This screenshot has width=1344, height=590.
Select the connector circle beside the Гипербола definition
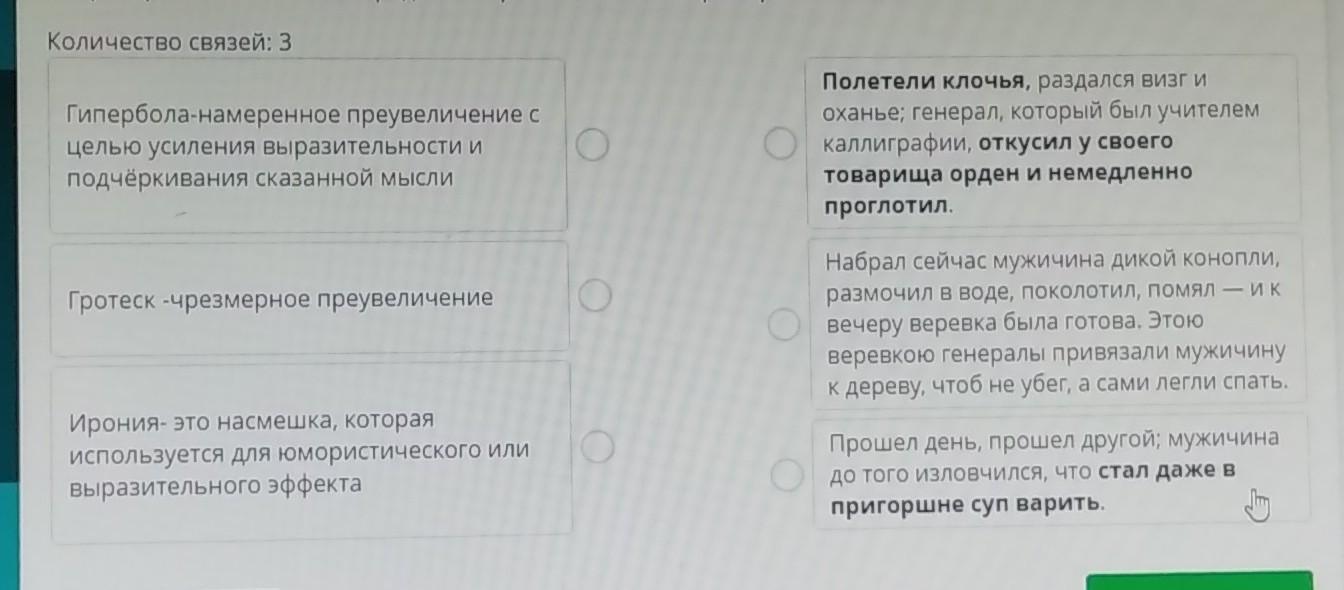click(x=592, y=147)
